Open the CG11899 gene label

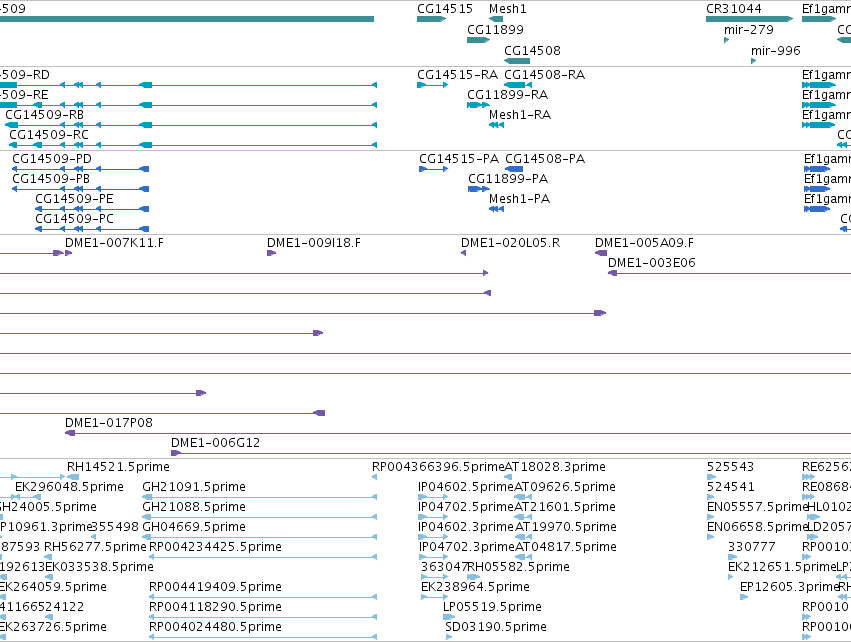point(495,30)
